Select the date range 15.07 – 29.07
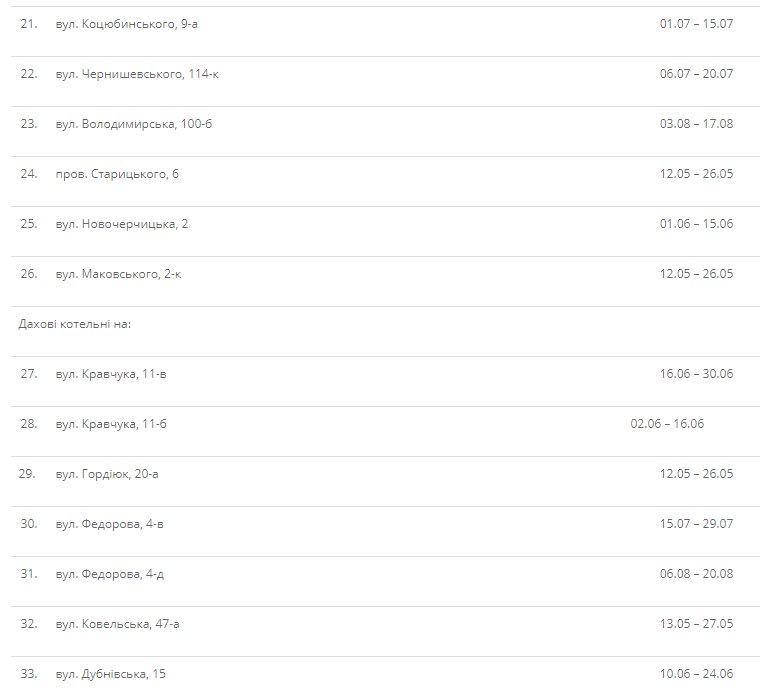This screenshot has width=760, height=695. [696, 524]
